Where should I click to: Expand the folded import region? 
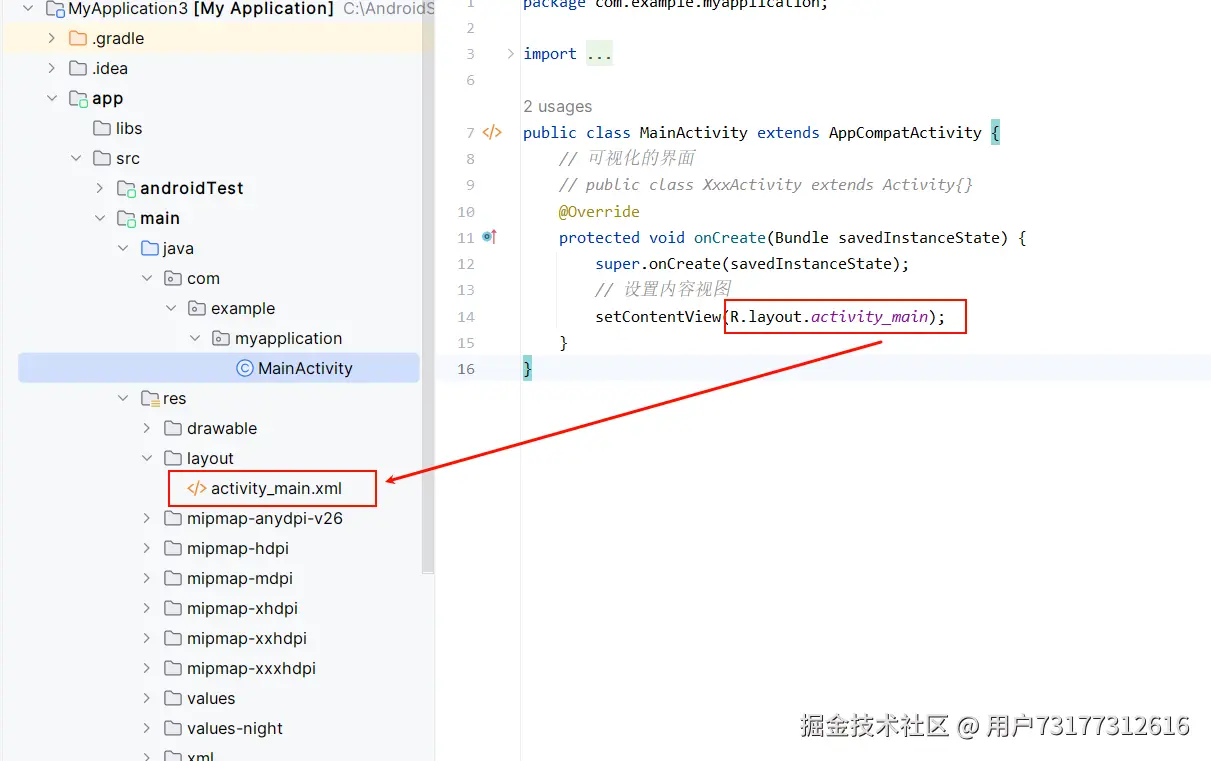click(x=510, y=53)
